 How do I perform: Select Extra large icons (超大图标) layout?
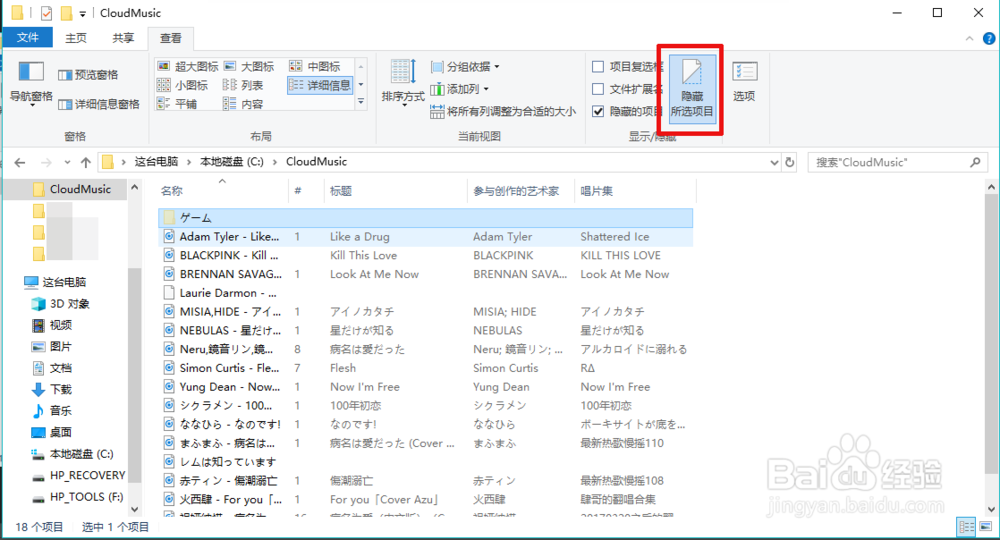point(188,66)
